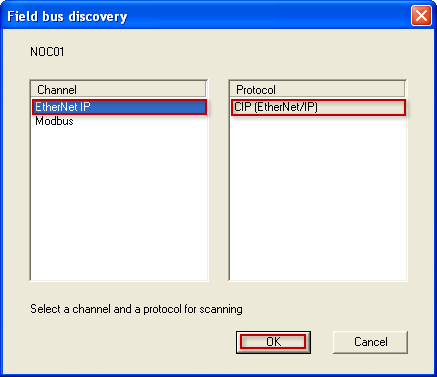The image size is (437, 377).
Task: Click the blue-highlighted EtherNet IP row
Action: coord(119,107)
